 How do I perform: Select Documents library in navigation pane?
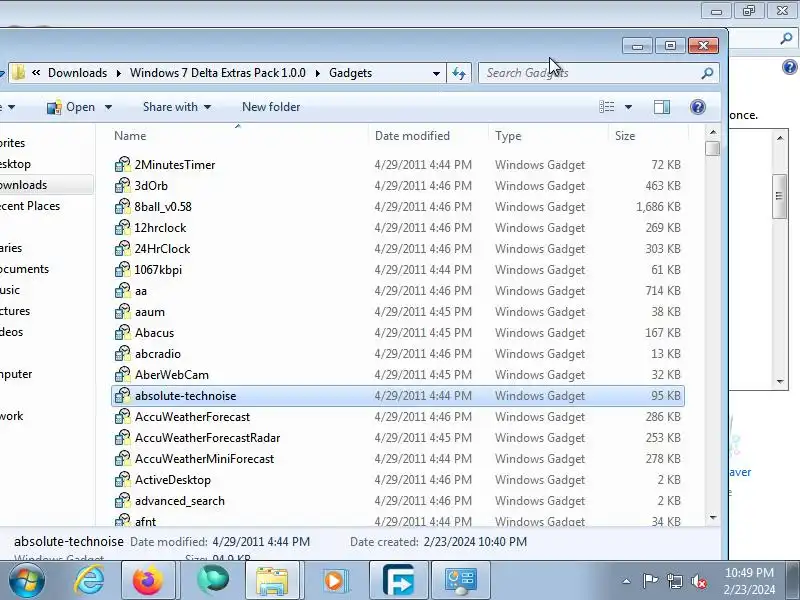pos(24,269)
